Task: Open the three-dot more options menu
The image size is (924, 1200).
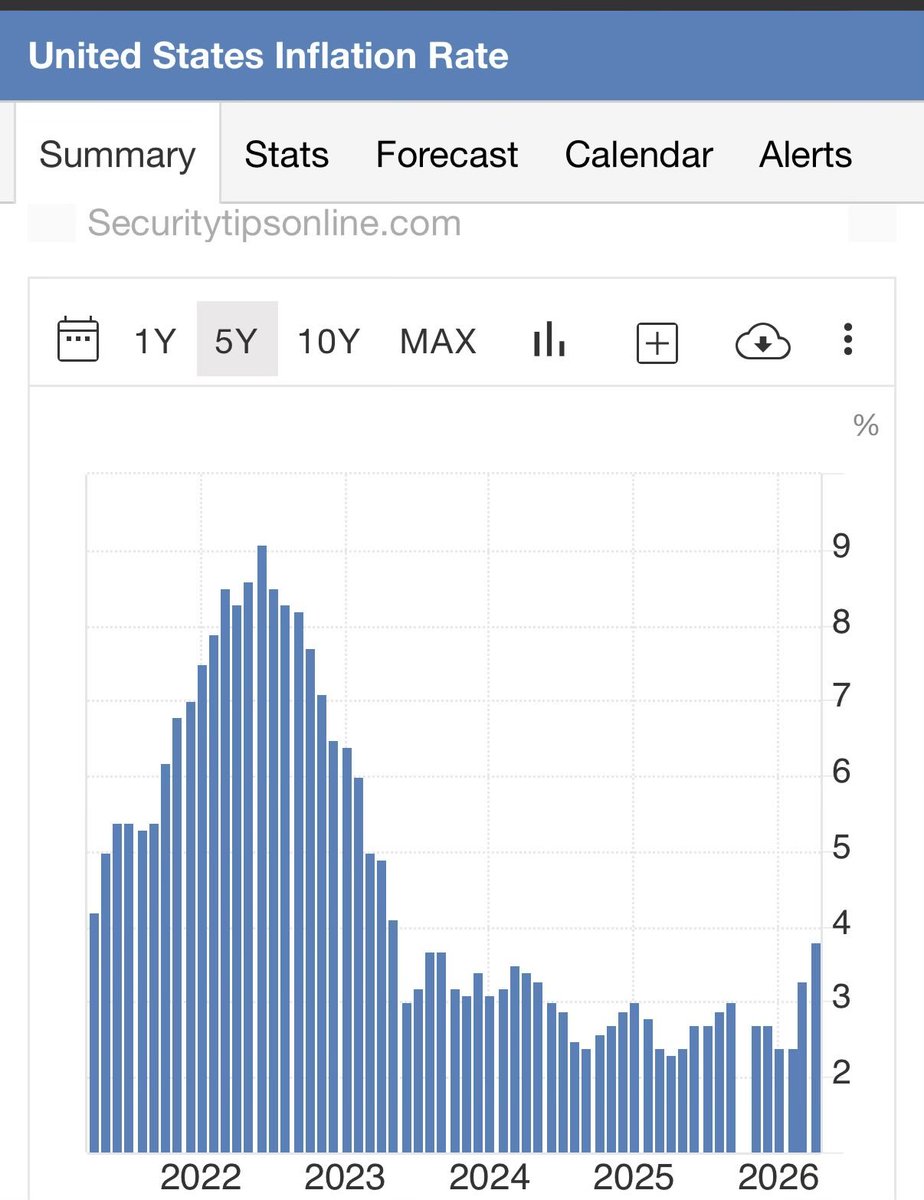Action: [x=848, y=340]
